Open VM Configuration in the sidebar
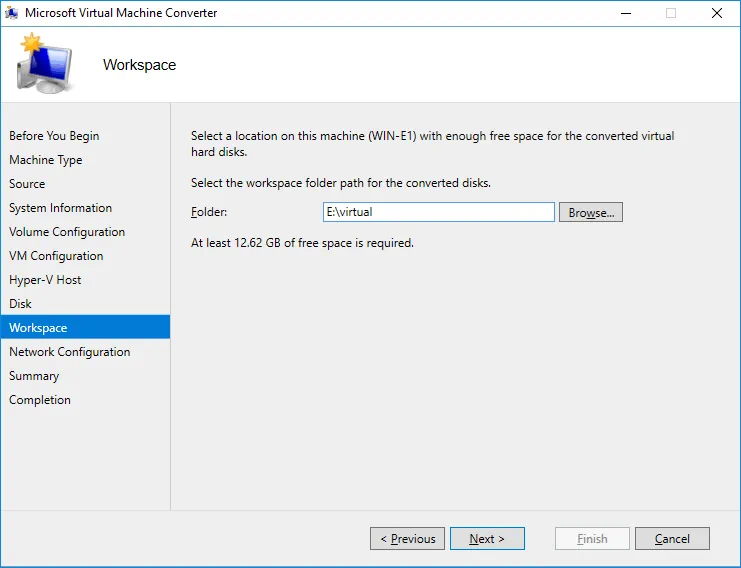The image size is (741, 568). [56, 256]
